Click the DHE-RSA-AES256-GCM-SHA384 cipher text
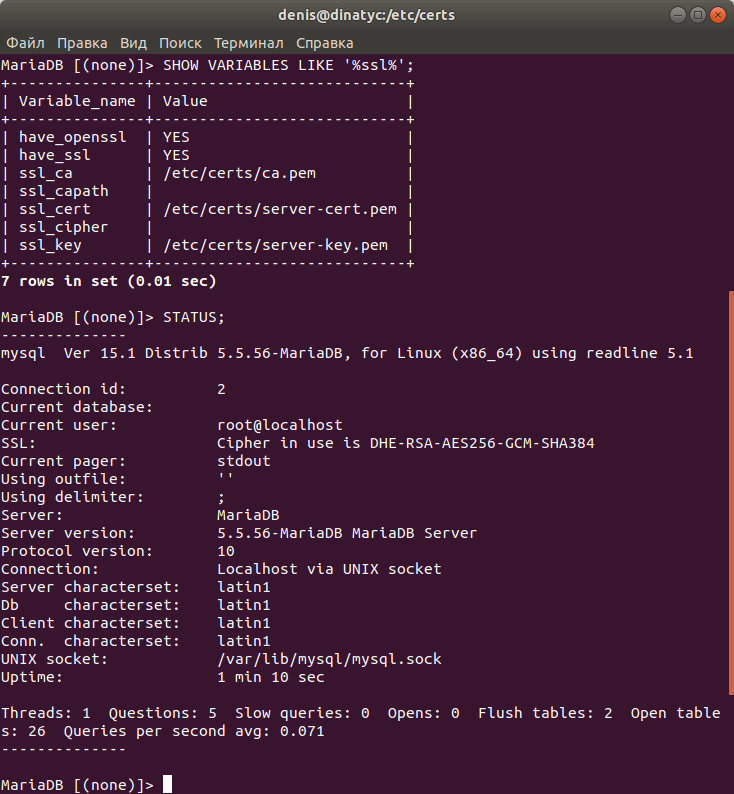The image size is (734, 794). click(x=482, y=443)
